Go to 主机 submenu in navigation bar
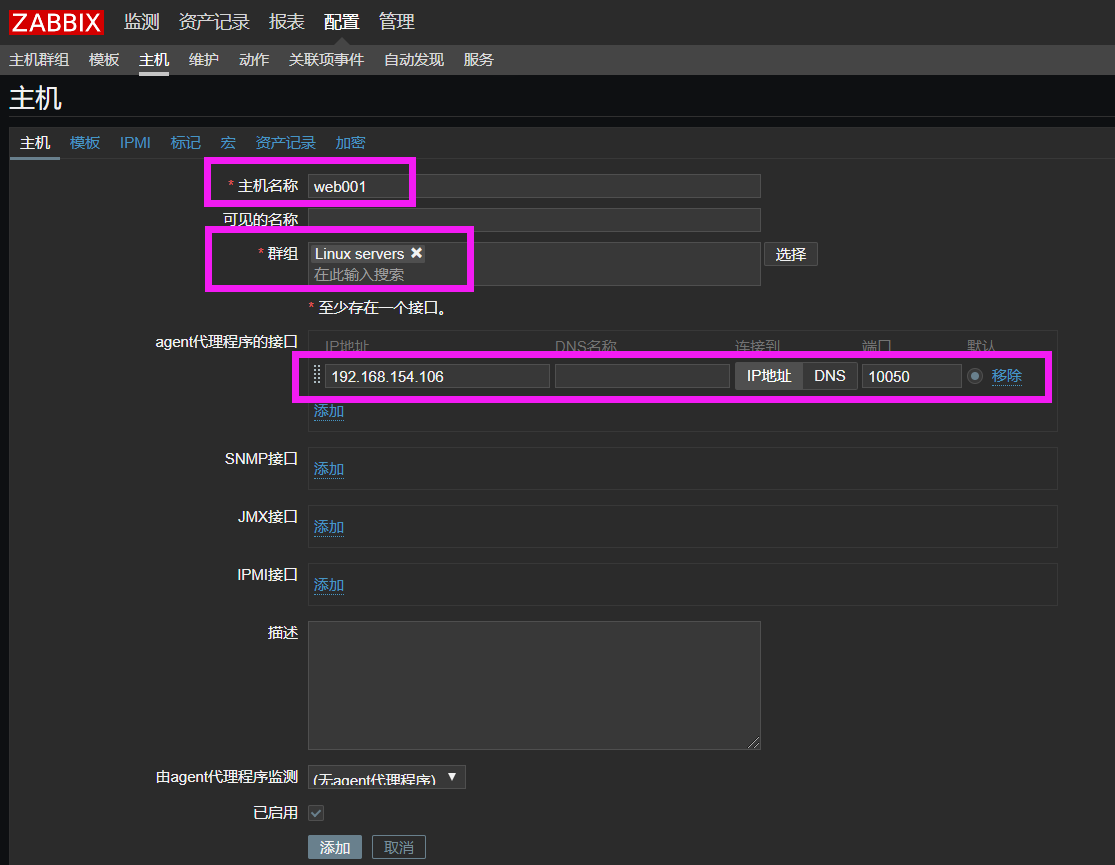The height and width of the screenshot is (865, 1115). pyautogui.click(x=154, y=60)
